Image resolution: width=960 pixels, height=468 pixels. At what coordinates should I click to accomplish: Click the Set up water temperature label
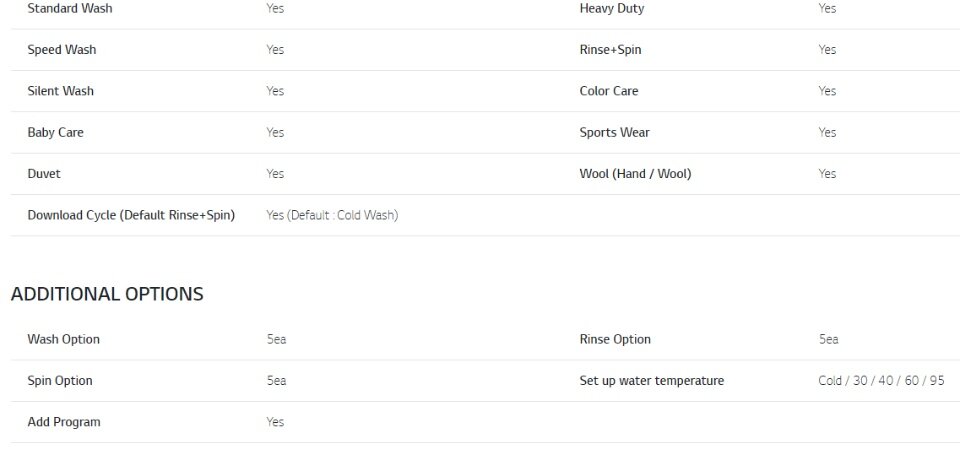(x=652, y=380)
